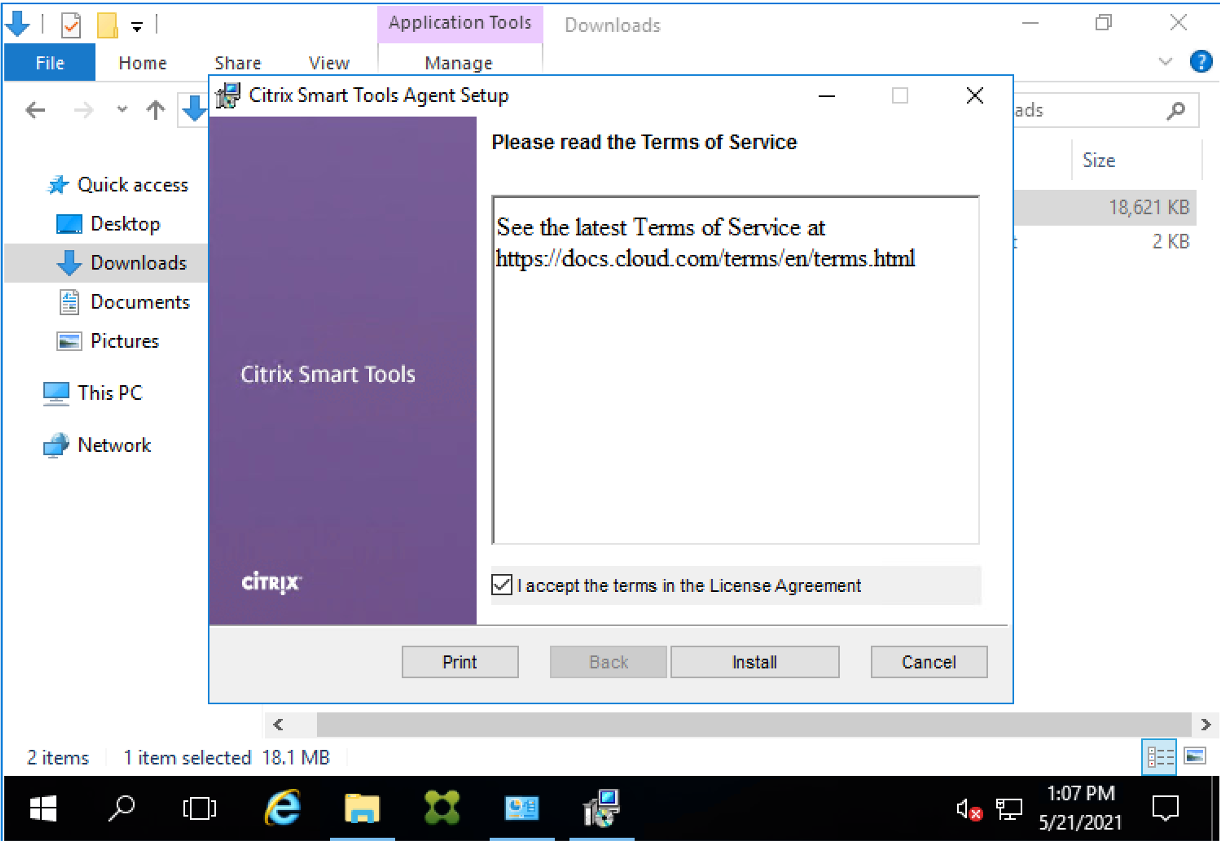
Task: Close the Citrix setup dialog window
Action: (975, 96)
